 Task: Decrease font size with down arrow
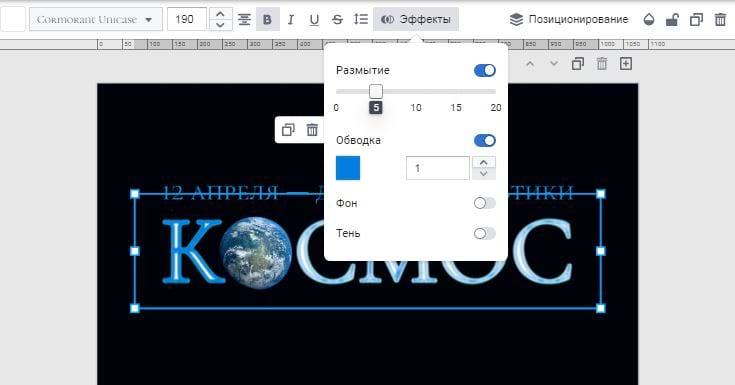coord(220,25)
